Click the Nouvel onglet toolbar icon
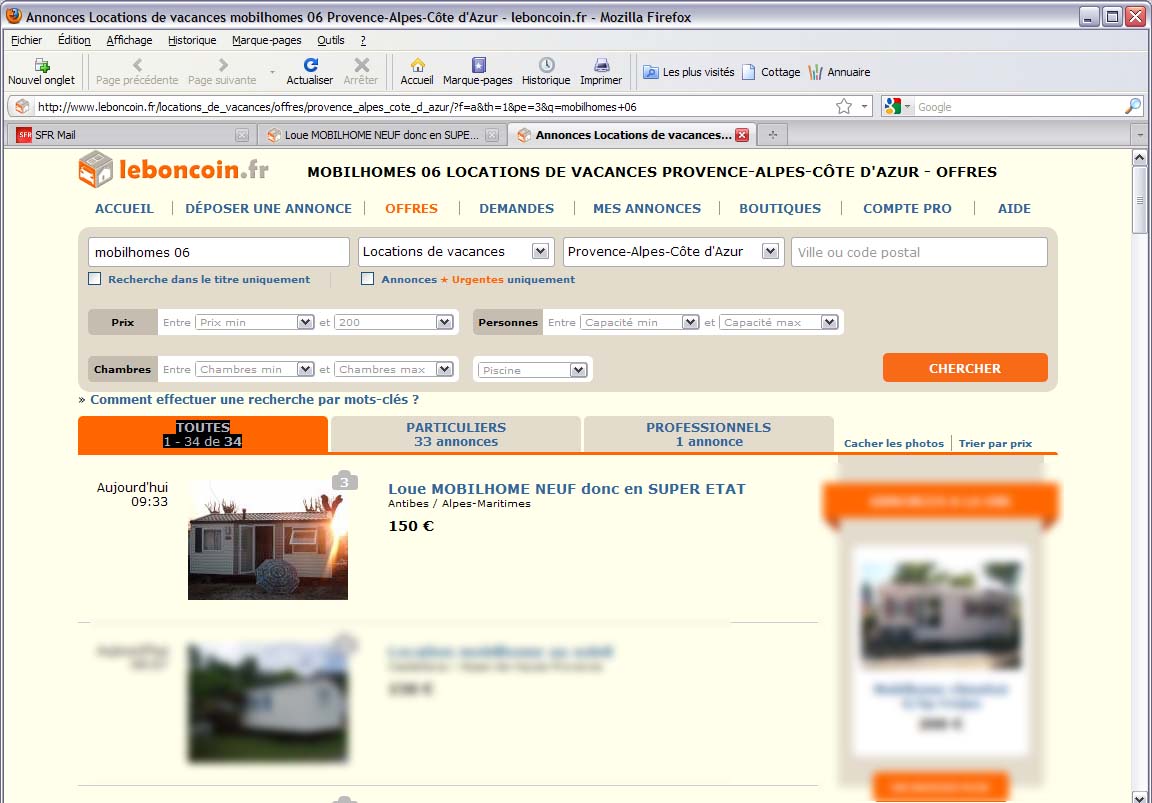1152x803 pixels. coord(41,66)
